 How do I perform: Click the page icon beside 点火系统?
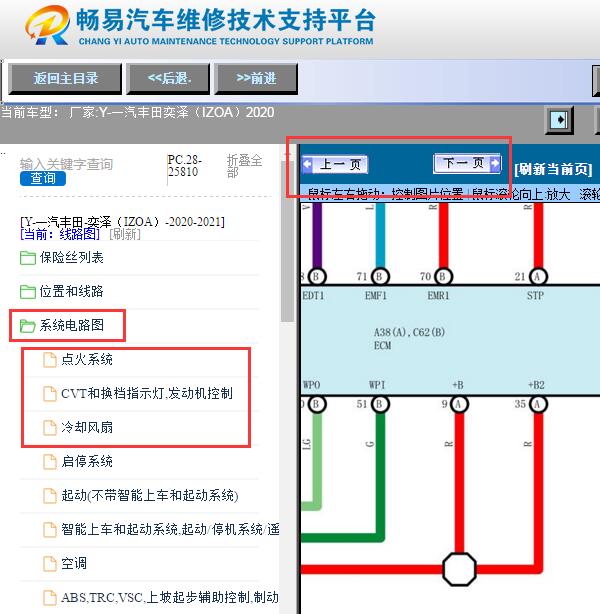pos(49,360)
